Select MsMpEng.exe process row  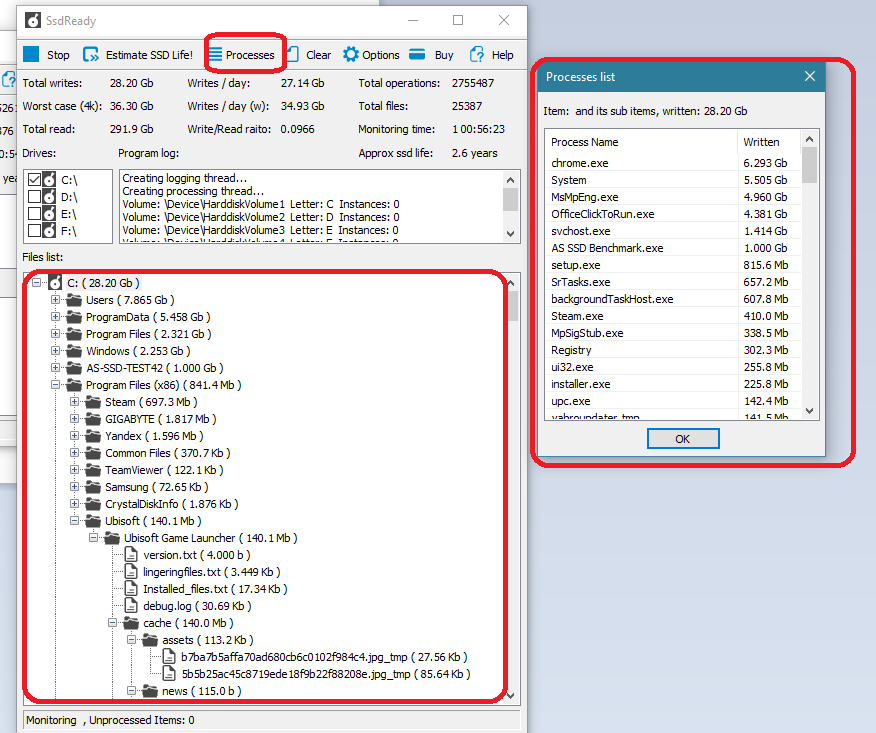pyautogui.click(x=673, y=197)
